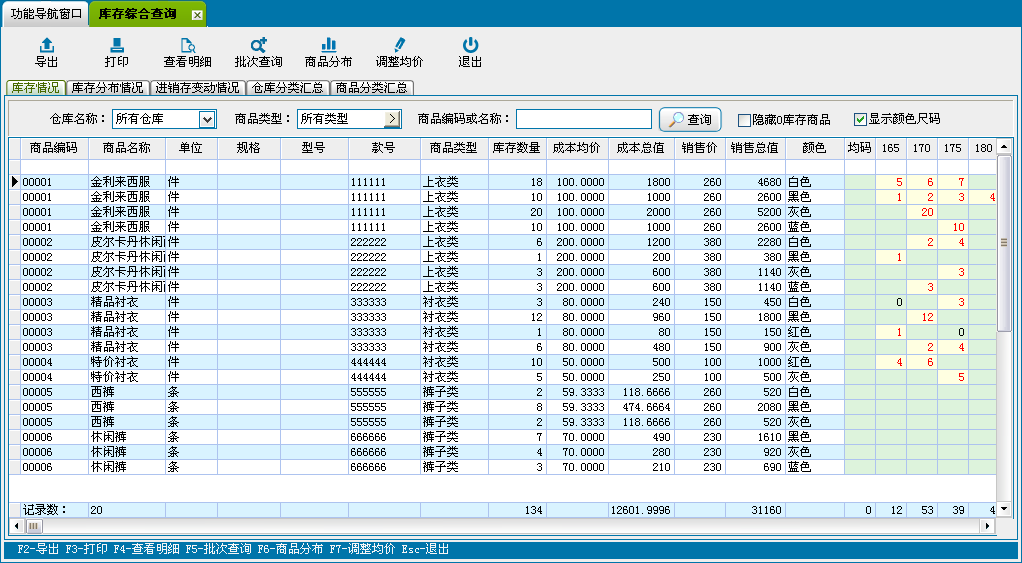Open 查看明细 detail view icon
This screenshot has height=563, width=1022.
tap(187, 45)
